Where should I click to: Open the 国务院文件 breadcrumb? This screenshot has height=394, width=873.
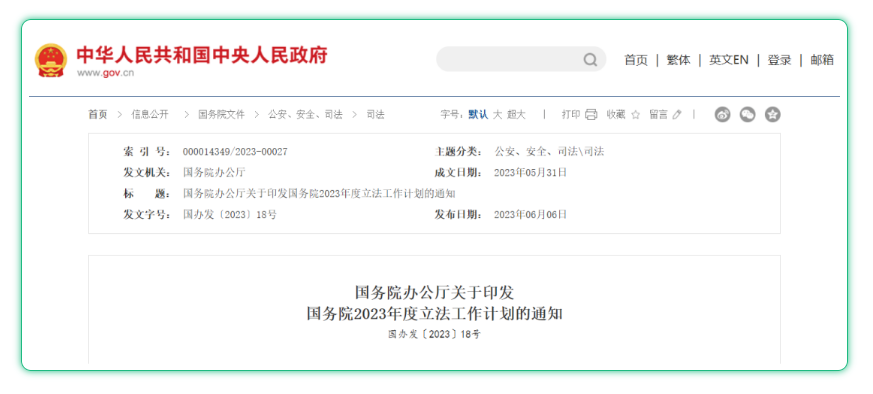point(222,115)
